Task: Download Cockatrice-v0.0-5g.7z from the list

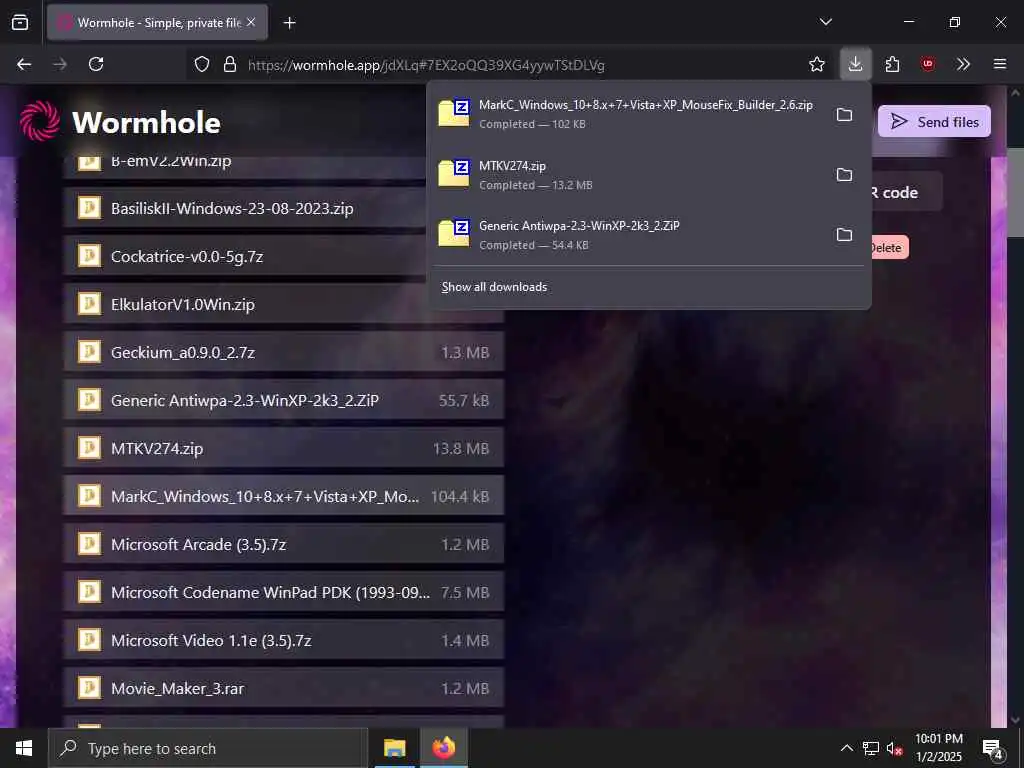Action: point(245,257)
